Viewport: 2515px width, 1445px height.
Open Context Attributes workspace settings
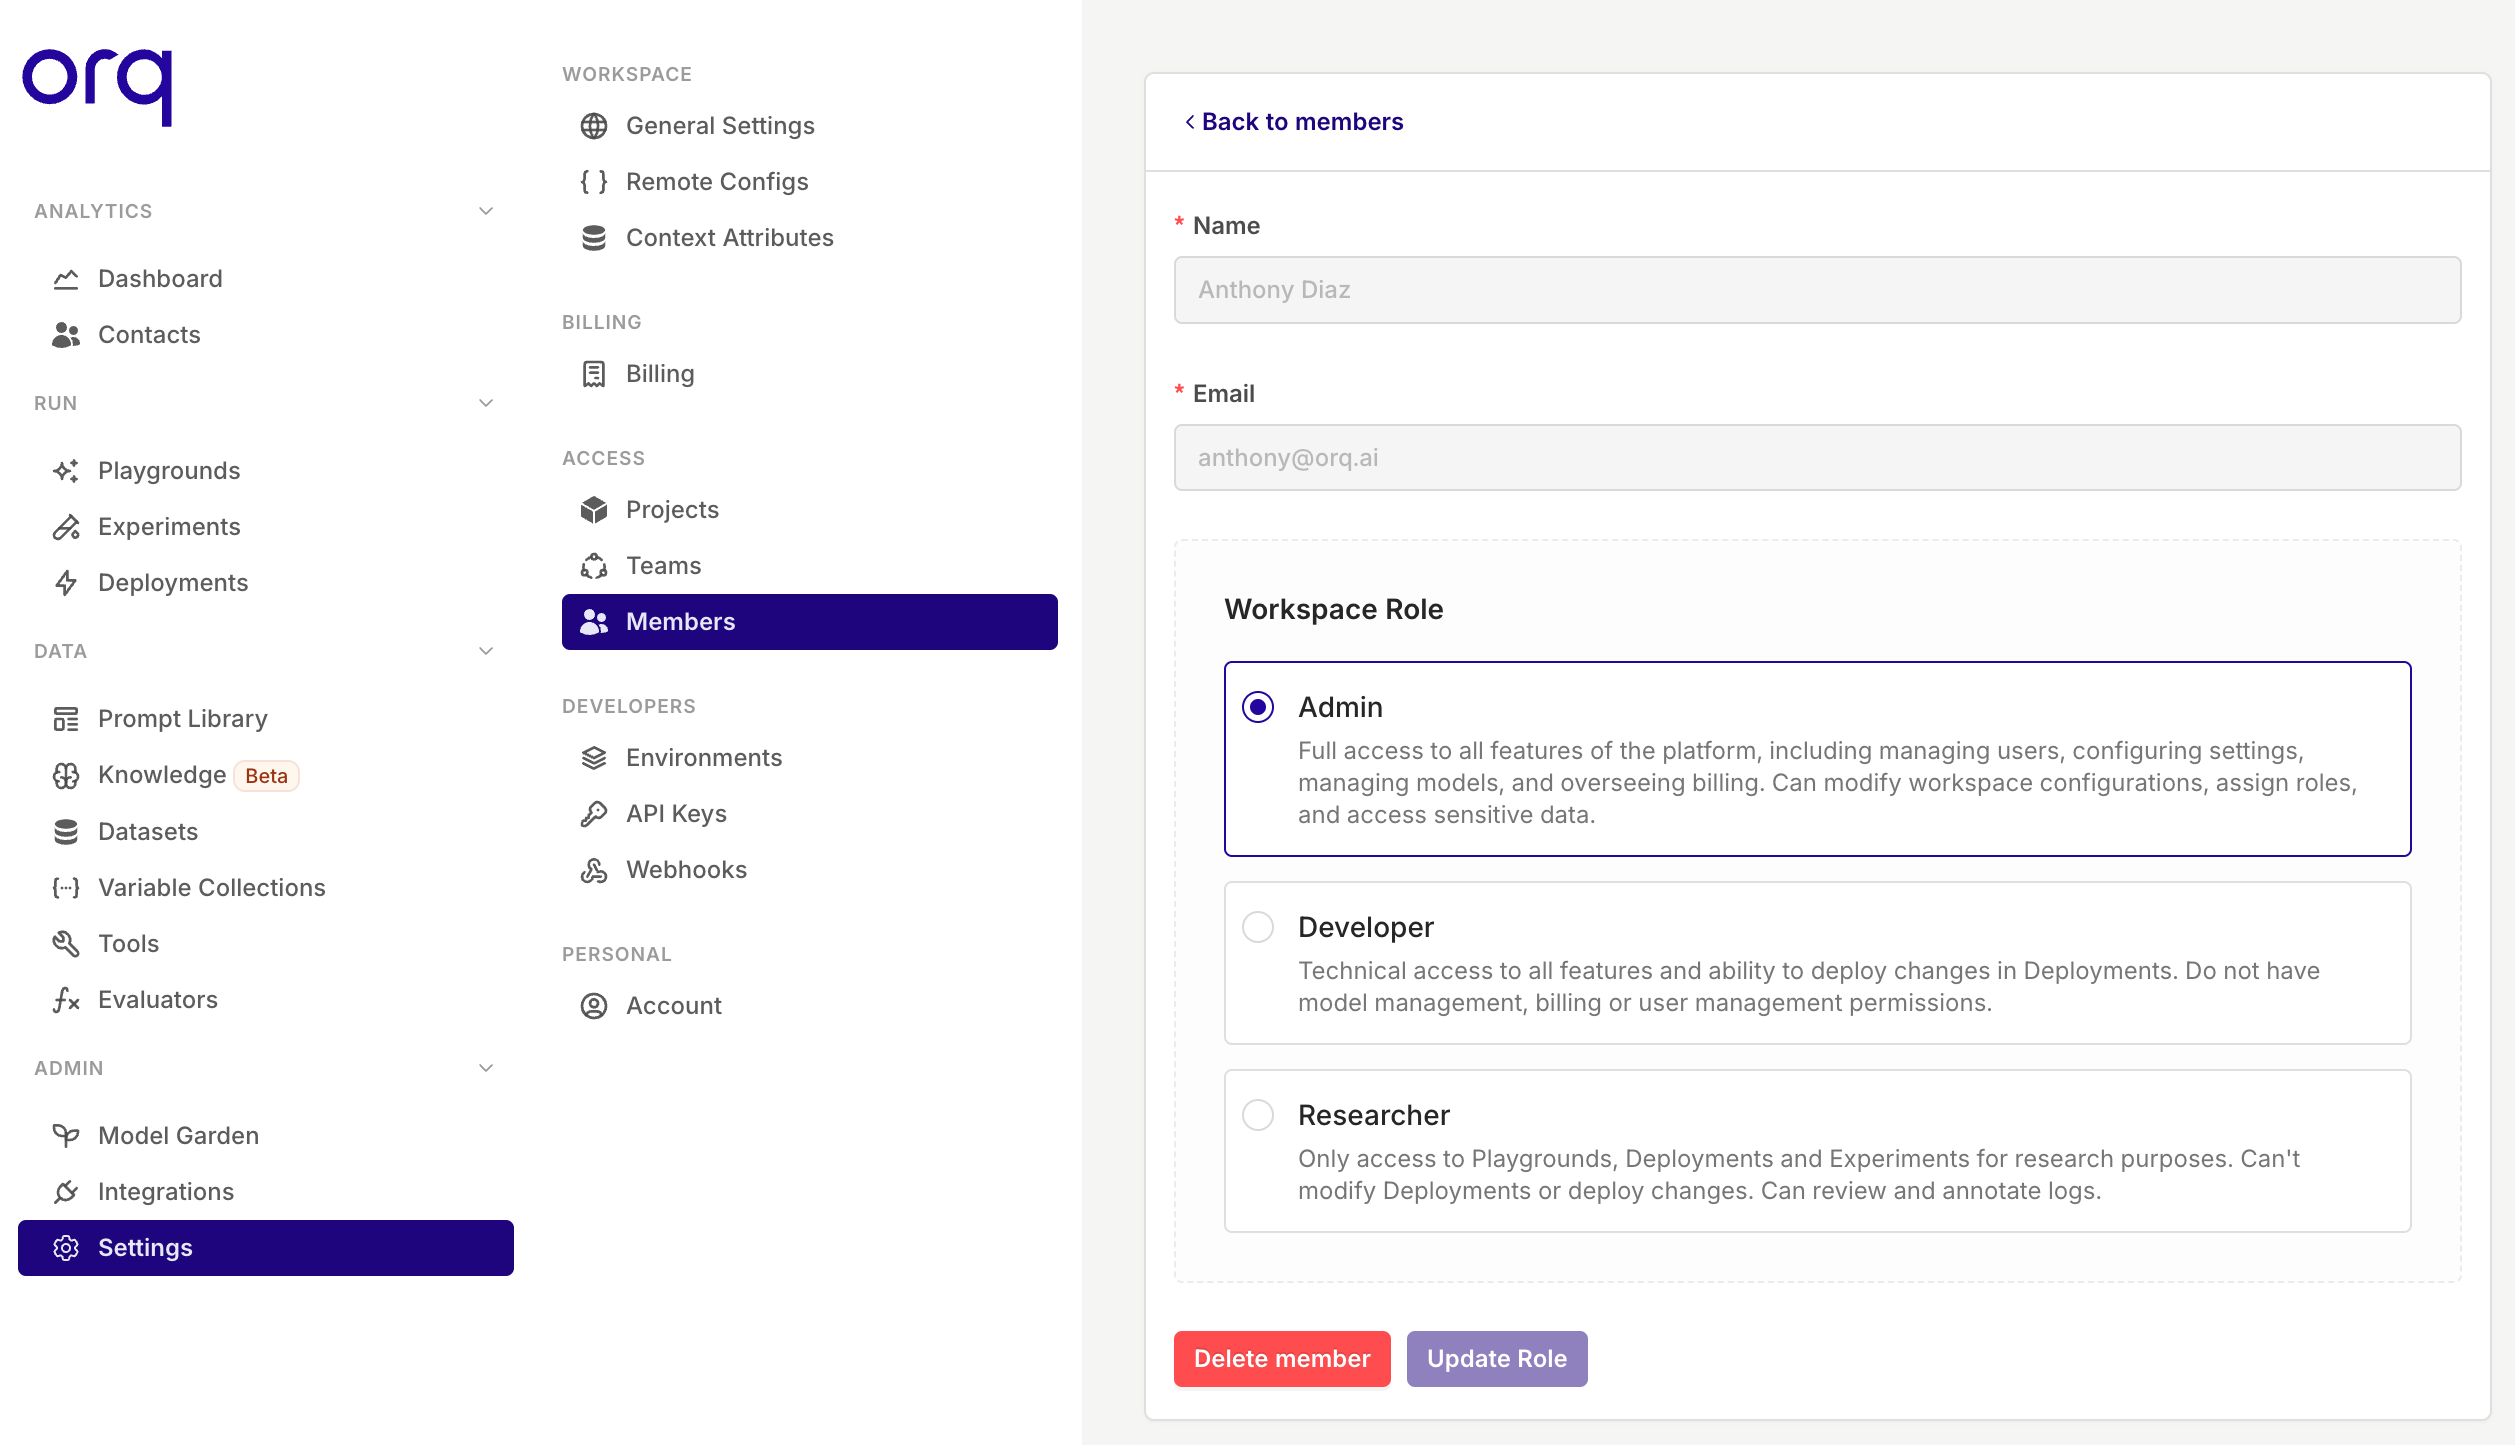pyautogui.click(x=729, y=237)
